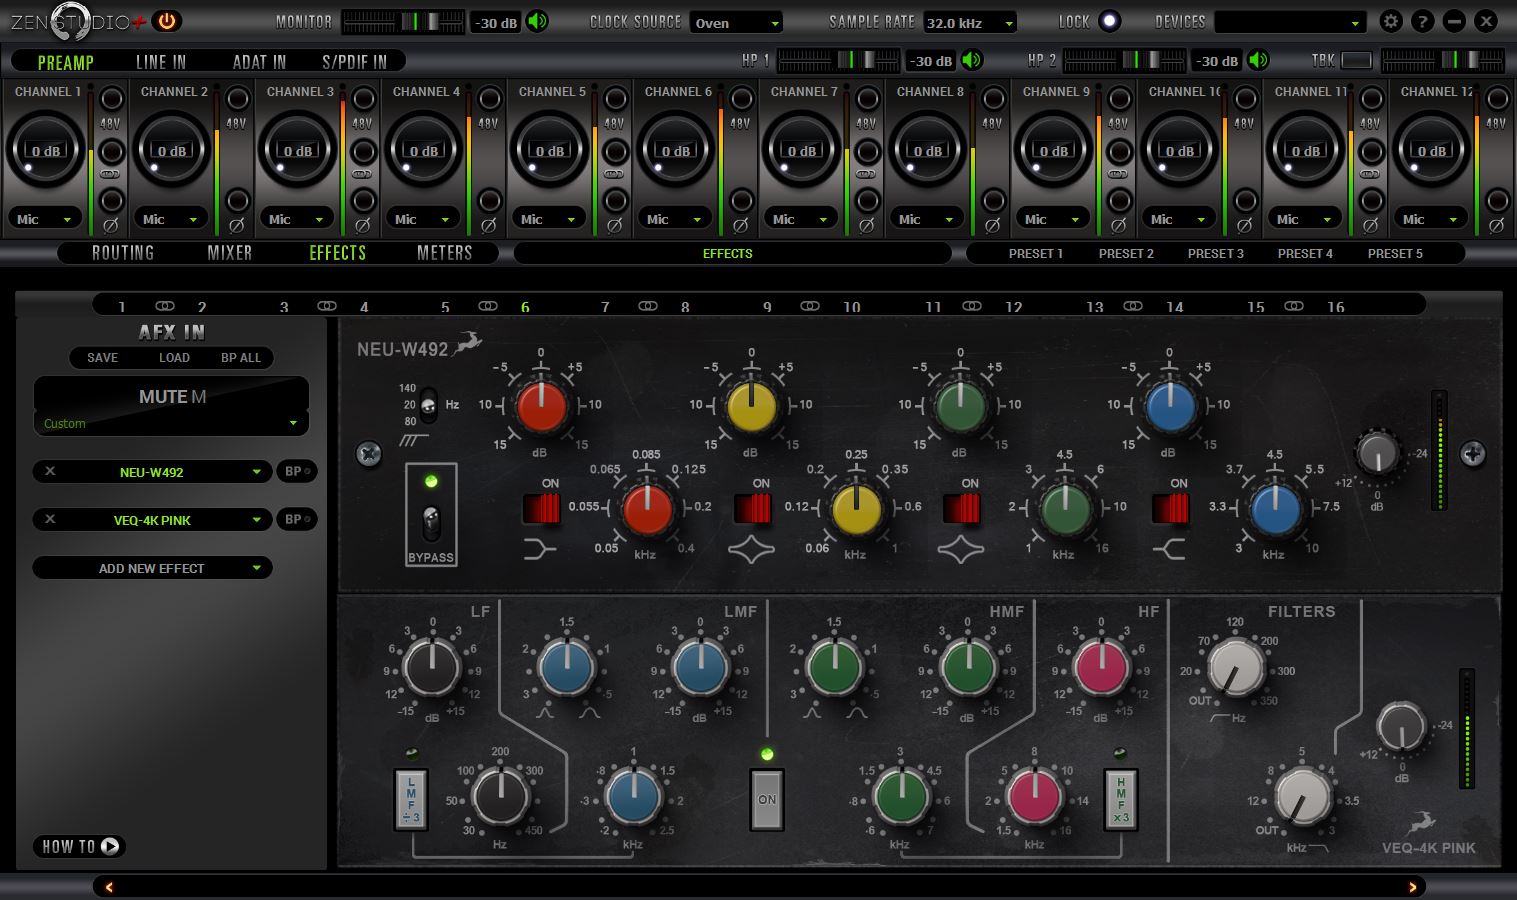
Task: Toggle the blue high band ON switch
Action: click(1171, 509)
